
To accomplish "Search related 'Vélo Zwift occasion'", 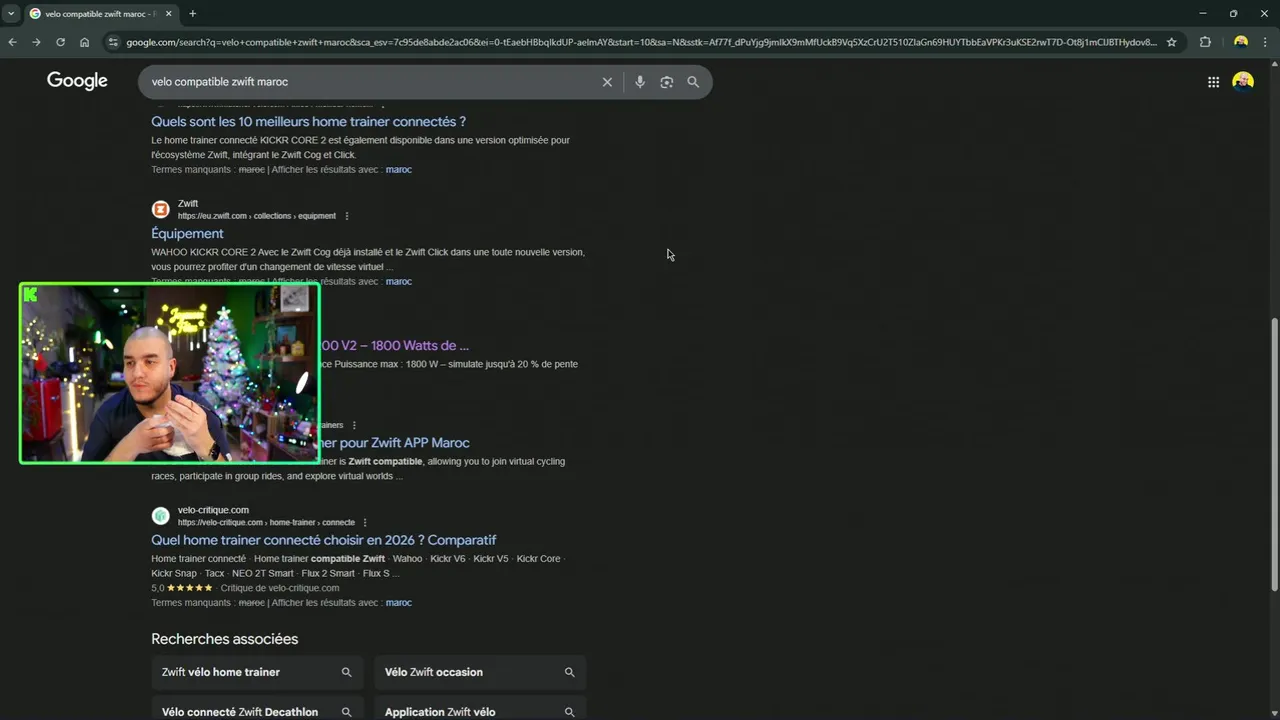I will coord(480,672).
